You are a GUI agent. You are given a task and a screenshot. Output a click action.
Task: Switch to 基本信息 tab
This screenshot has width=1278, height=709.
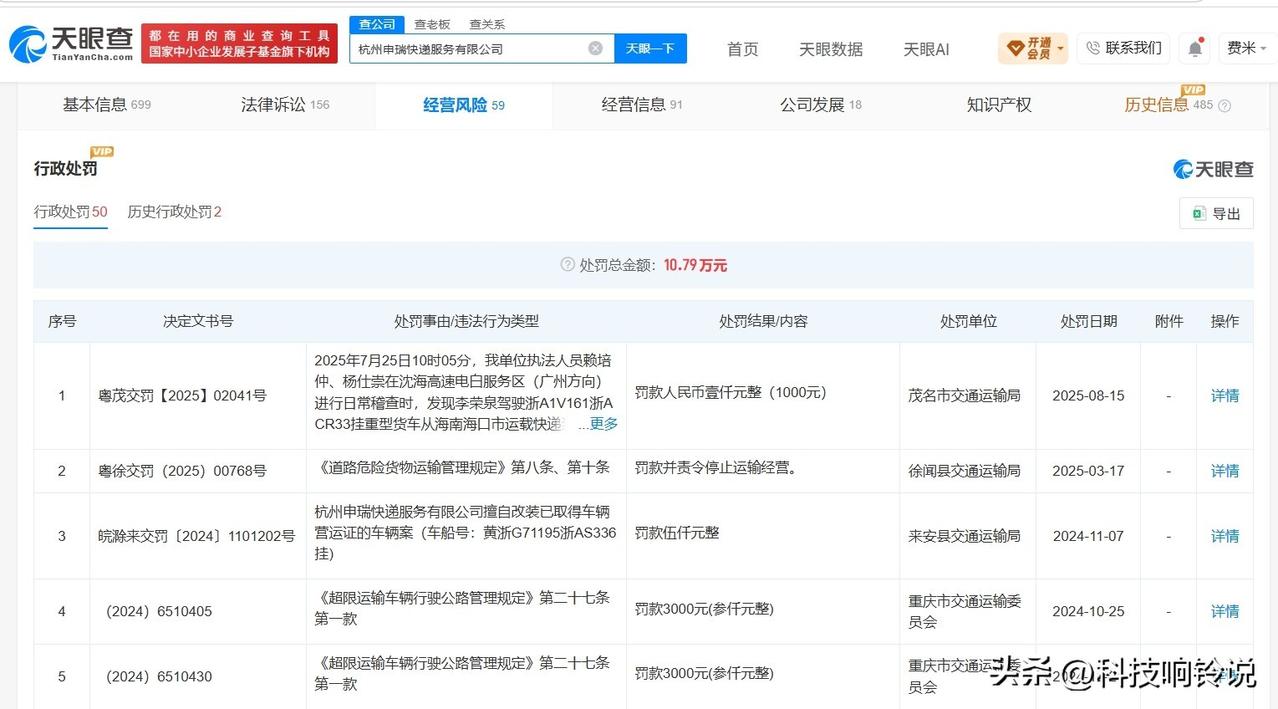coord(106,105)
